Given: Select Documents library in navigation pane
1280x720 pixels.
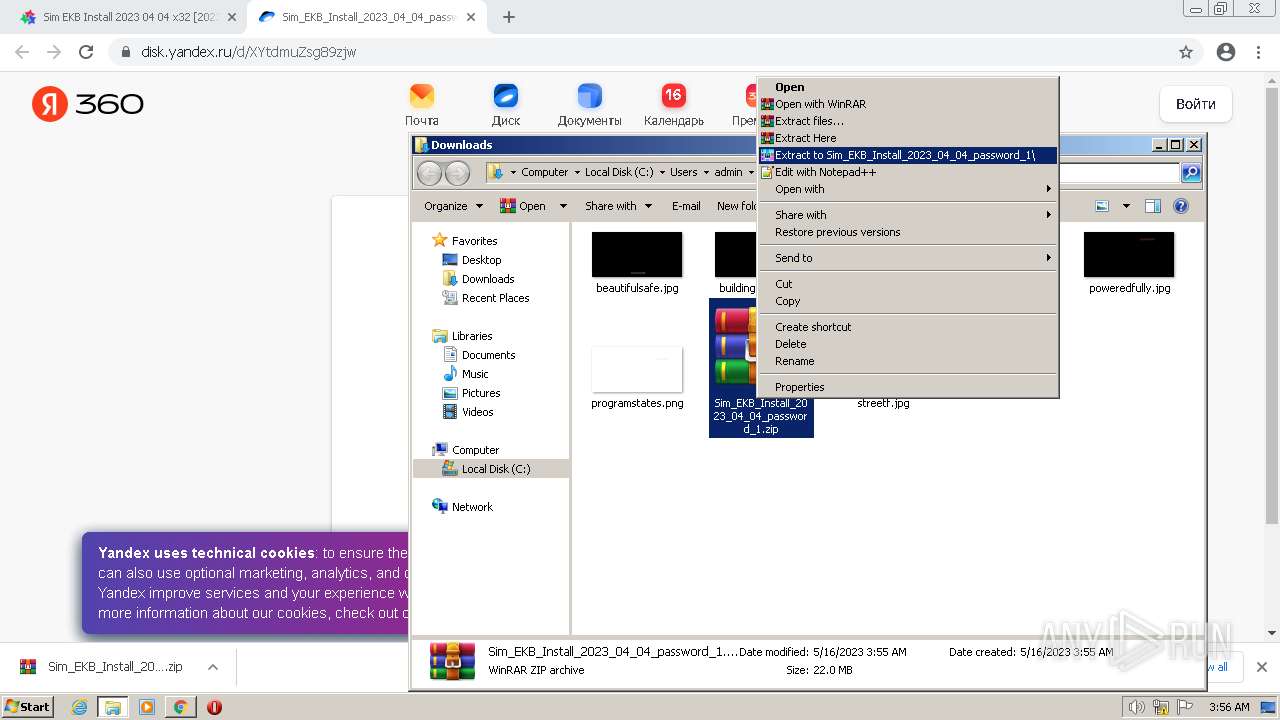Looking at the screenshot, I should [x=488, y=355].
